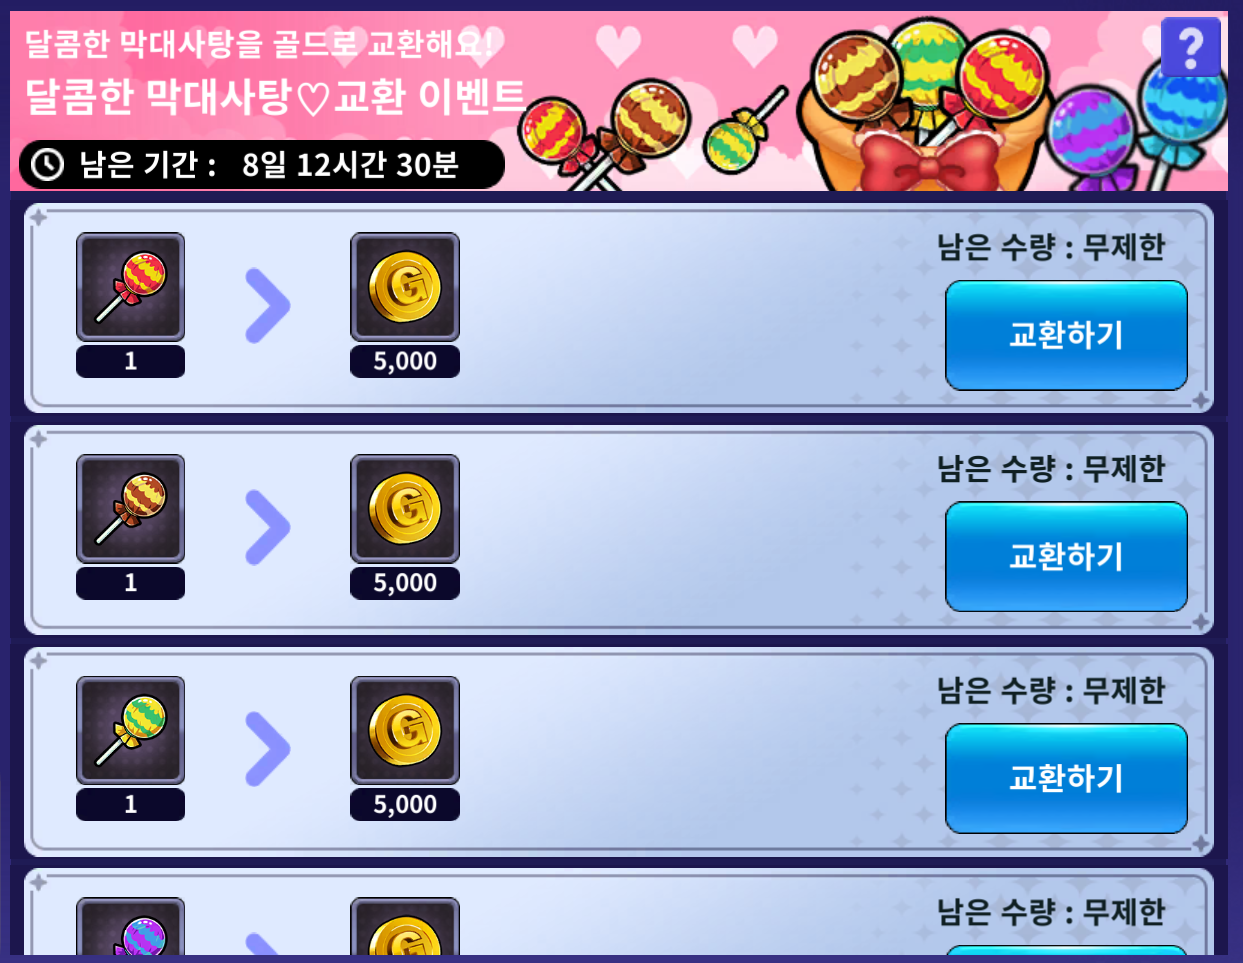
Task: Click the lollipop basket artwork in the banner
Action: click(930, 110)
